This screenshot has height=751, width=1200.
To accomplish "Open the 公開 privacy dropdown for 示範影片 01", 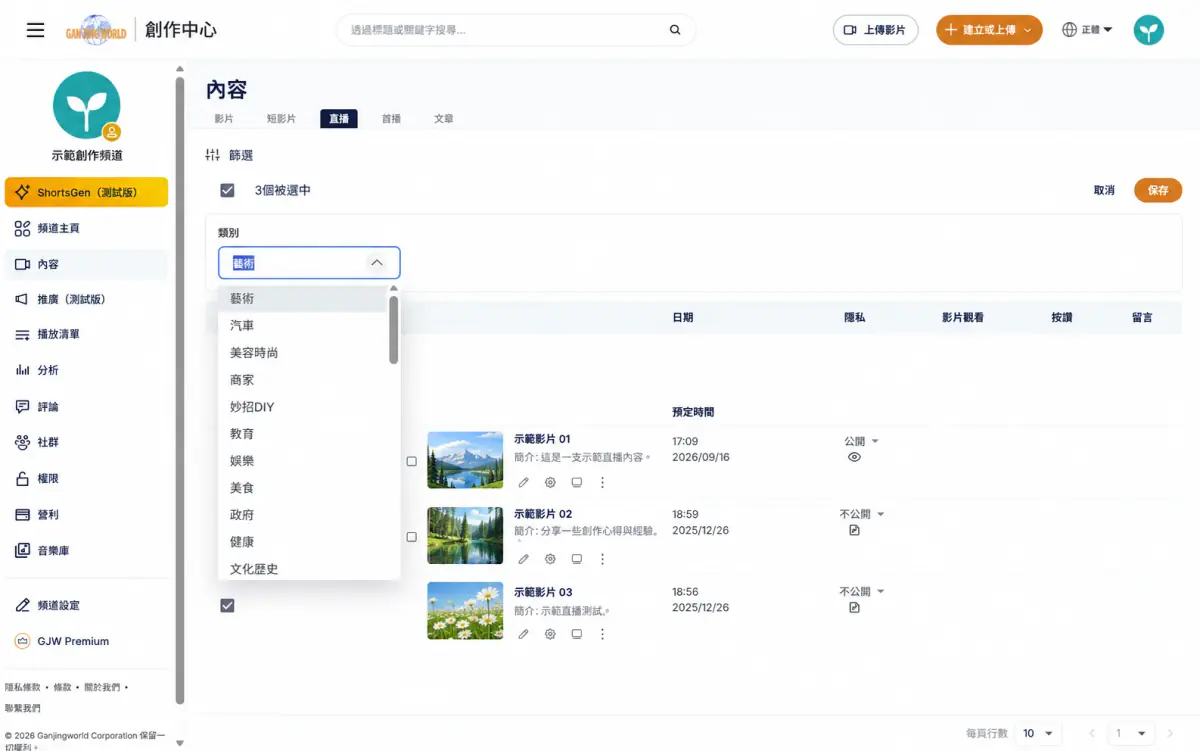I will pyautogui.click(x=861, y=441).
